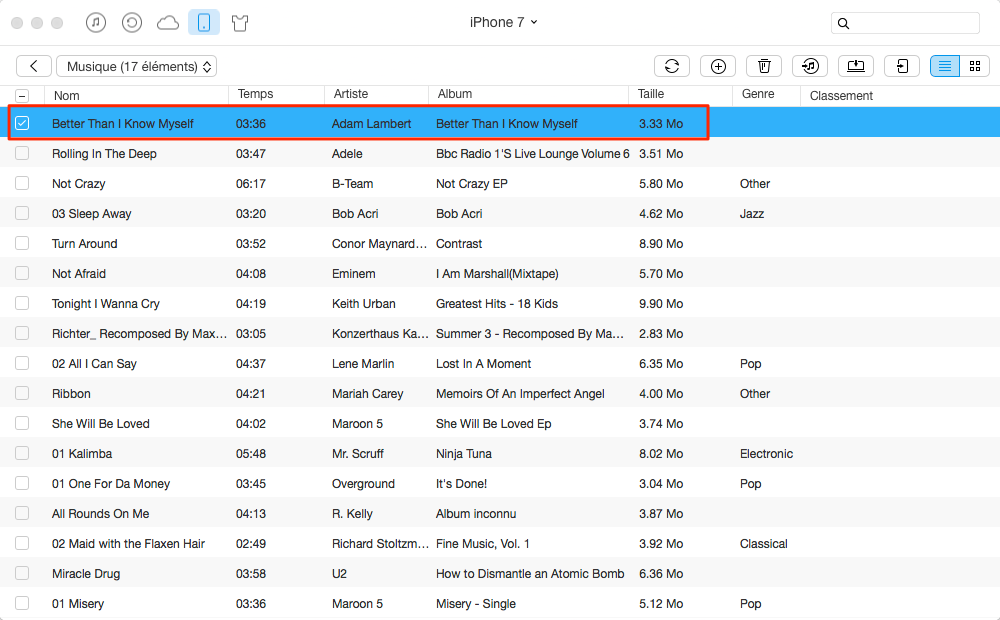Click the Electronic genre cell
Image resolution: width=1000 pixels, height=620 pixels.
coord(767,454)
